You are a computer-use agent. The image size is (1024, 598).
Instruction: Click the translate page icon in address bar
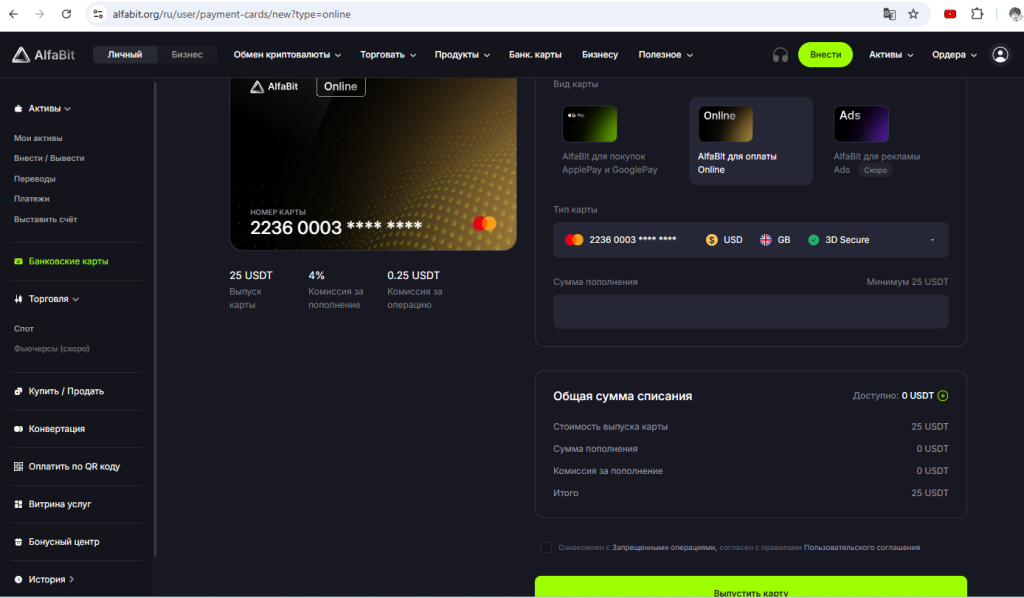(x=889, y=14)
